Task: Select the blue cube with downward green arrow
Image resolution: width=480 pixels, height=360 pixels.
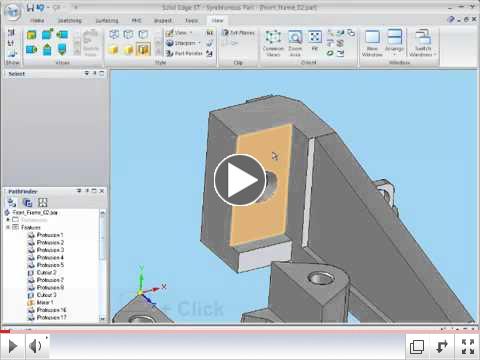Action: pos(62,49)
